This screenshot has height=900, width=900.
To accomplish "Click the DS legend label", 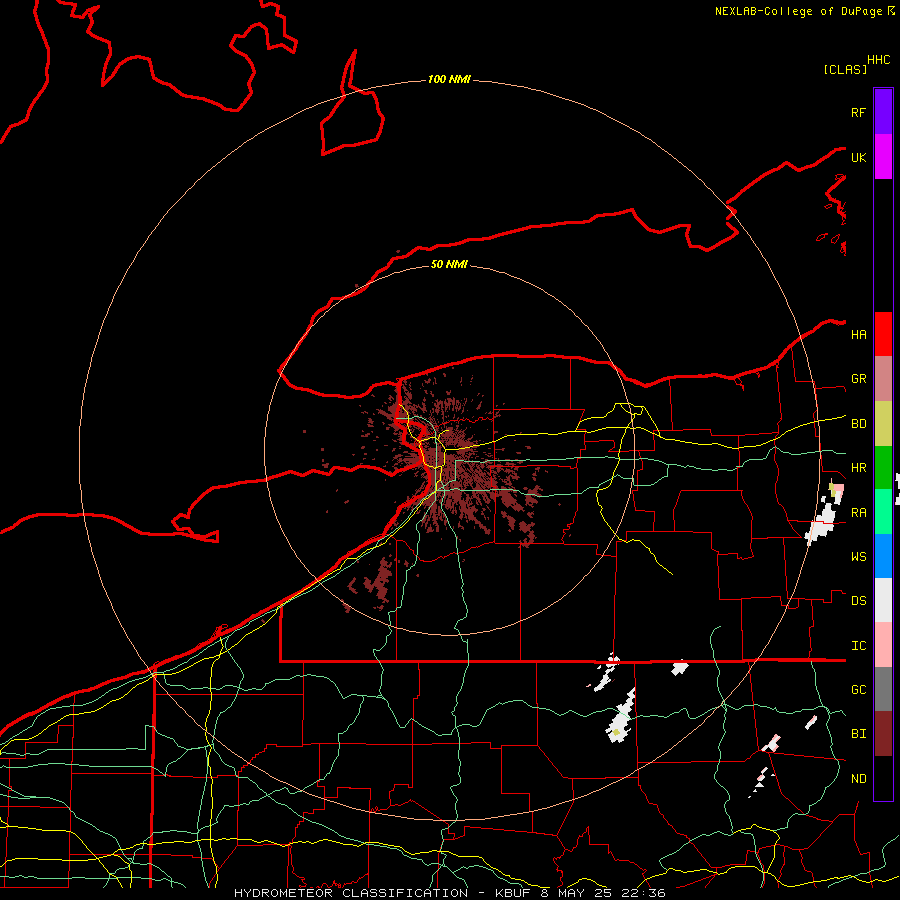I will 858,601.
